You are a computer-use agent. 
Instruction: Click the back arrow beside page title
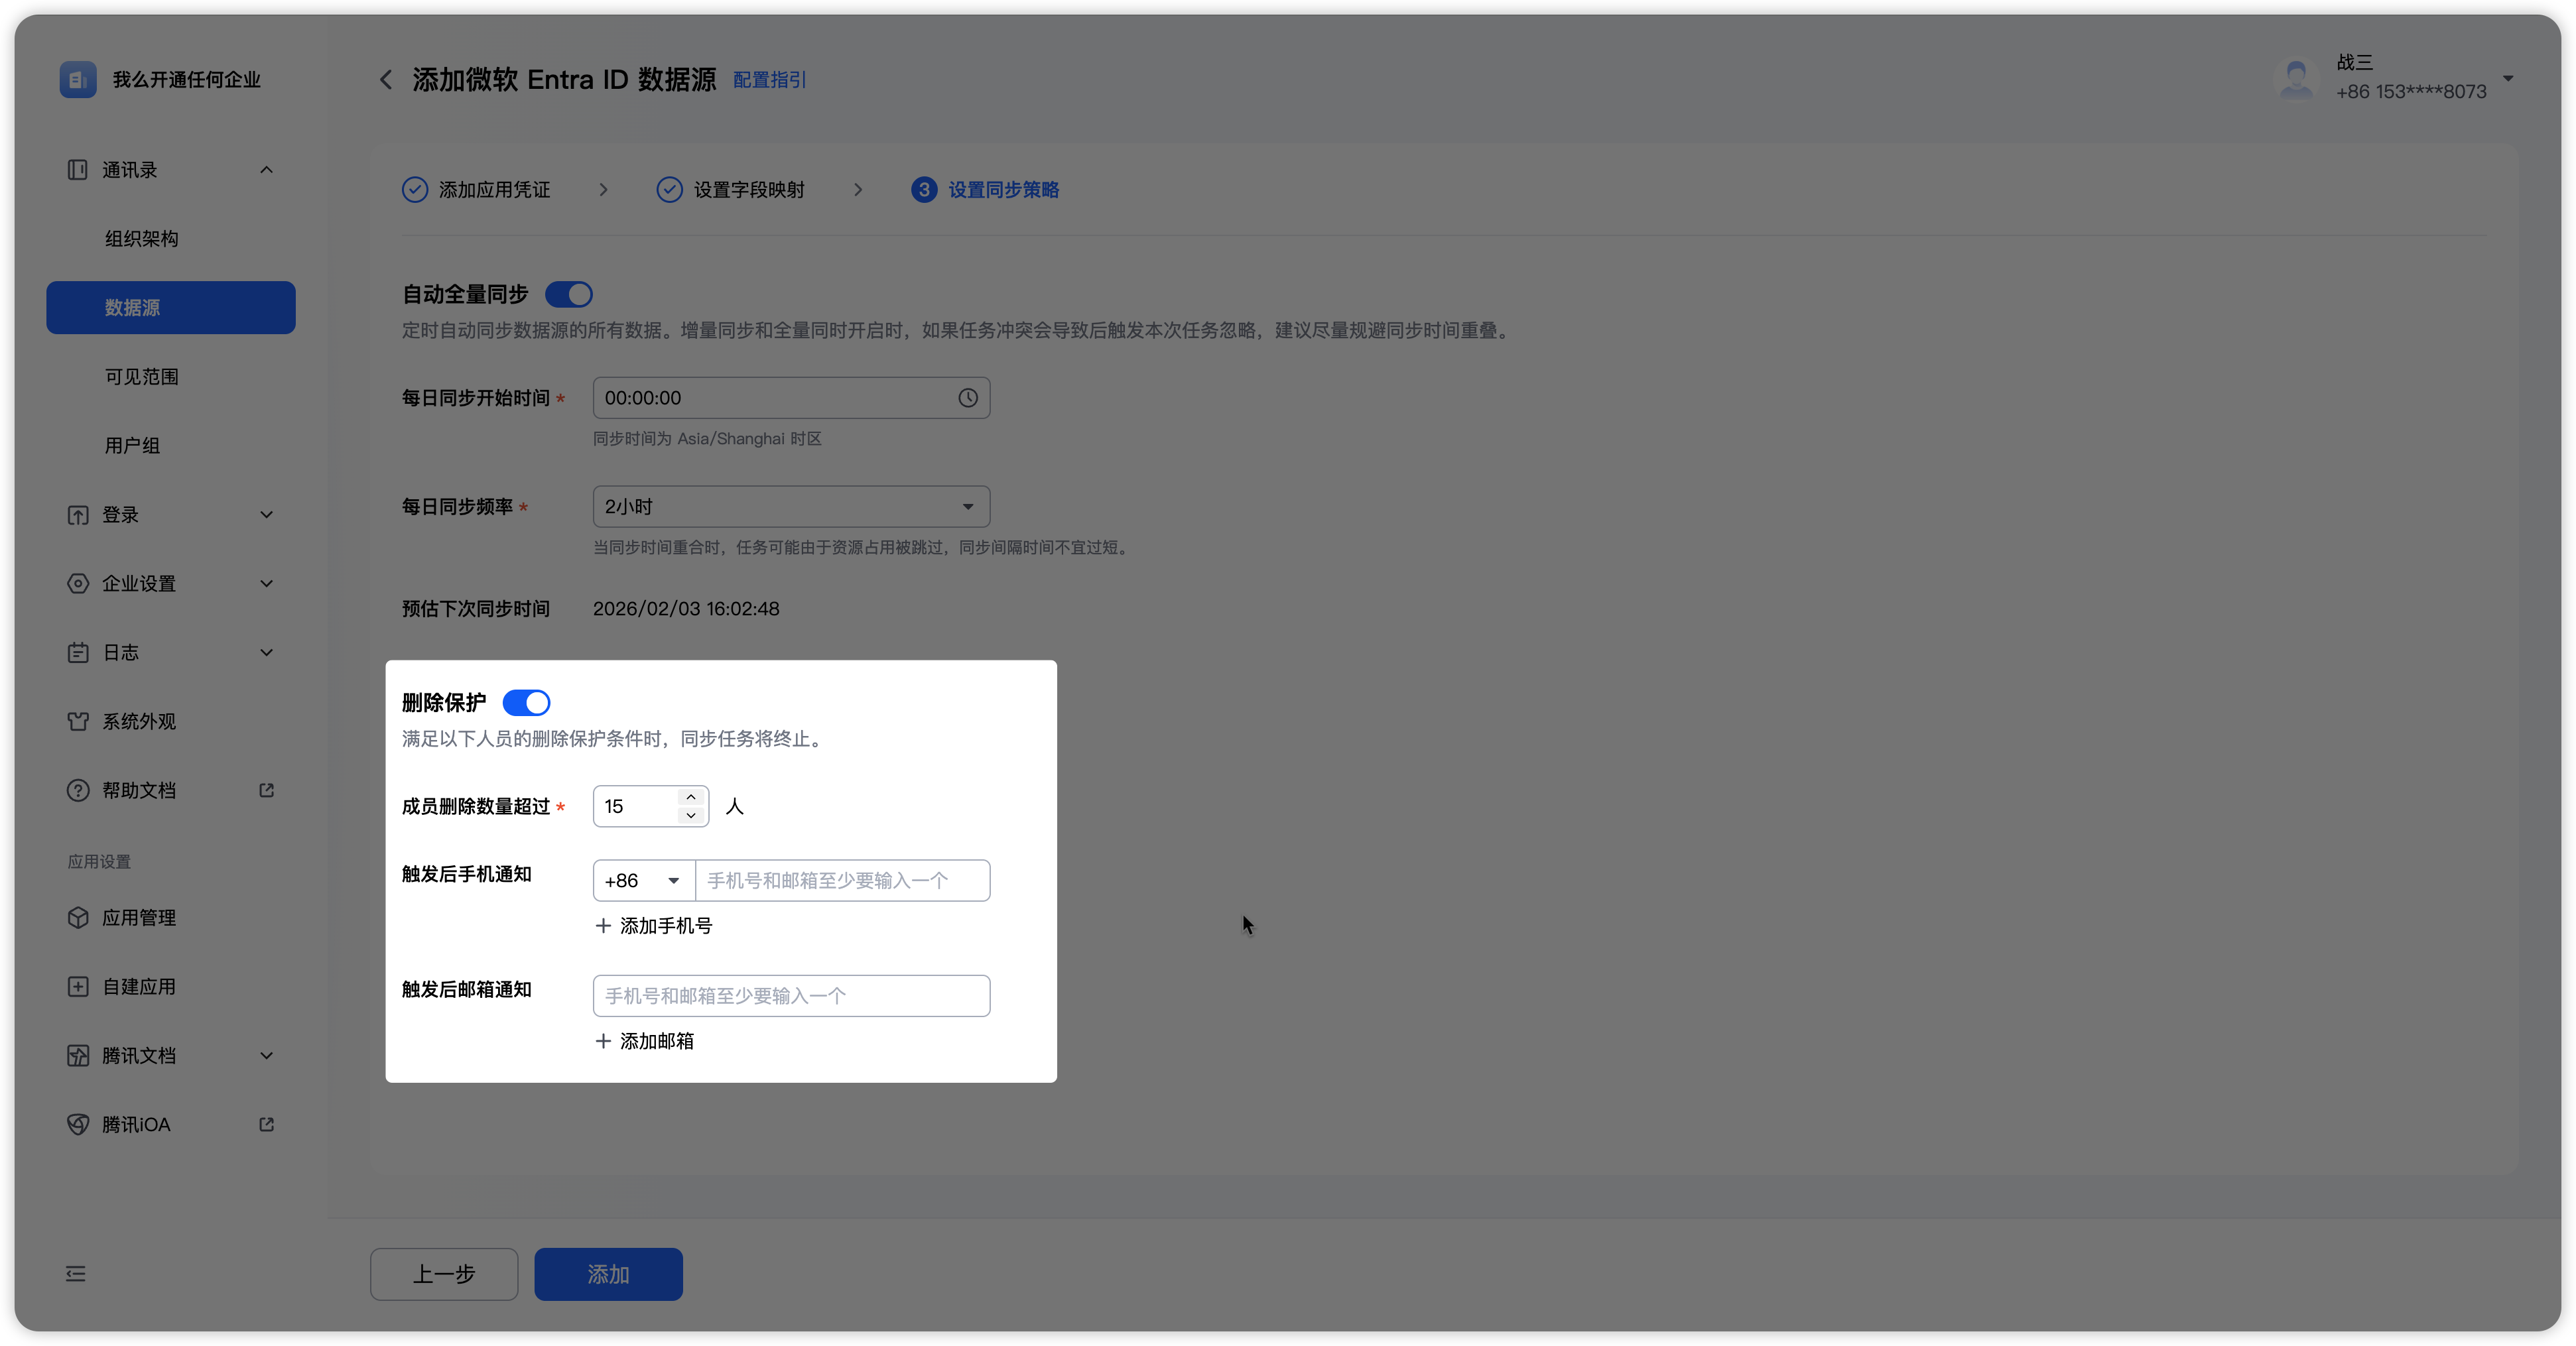pyautogui.click(x=386, y=79)
